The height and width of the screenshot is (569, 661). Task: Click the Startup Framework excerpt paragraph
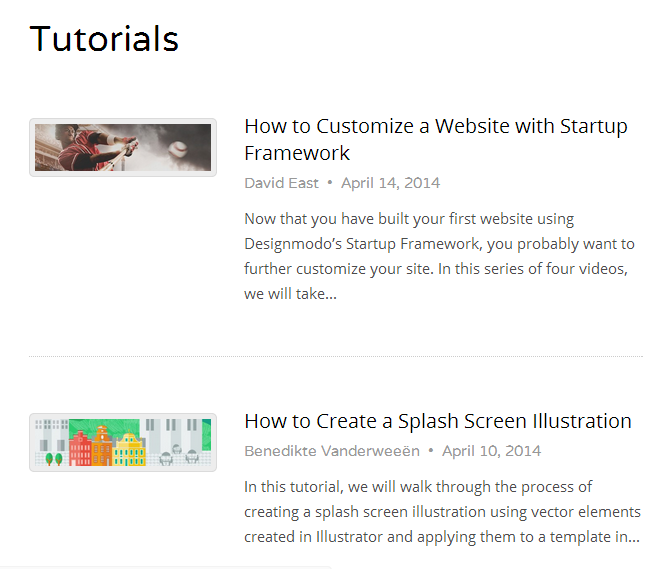(439, 256)
